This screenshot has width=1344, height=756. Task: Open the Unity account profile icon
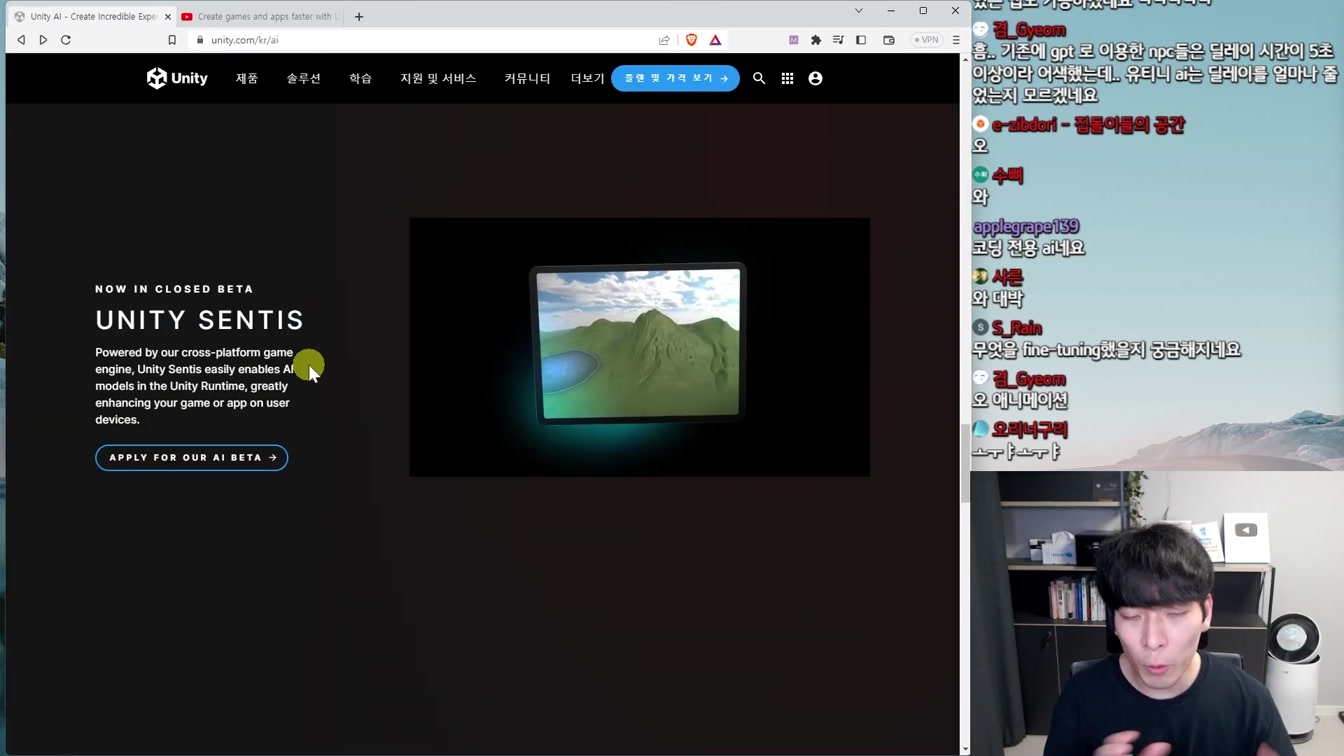[x=815, y=78]
